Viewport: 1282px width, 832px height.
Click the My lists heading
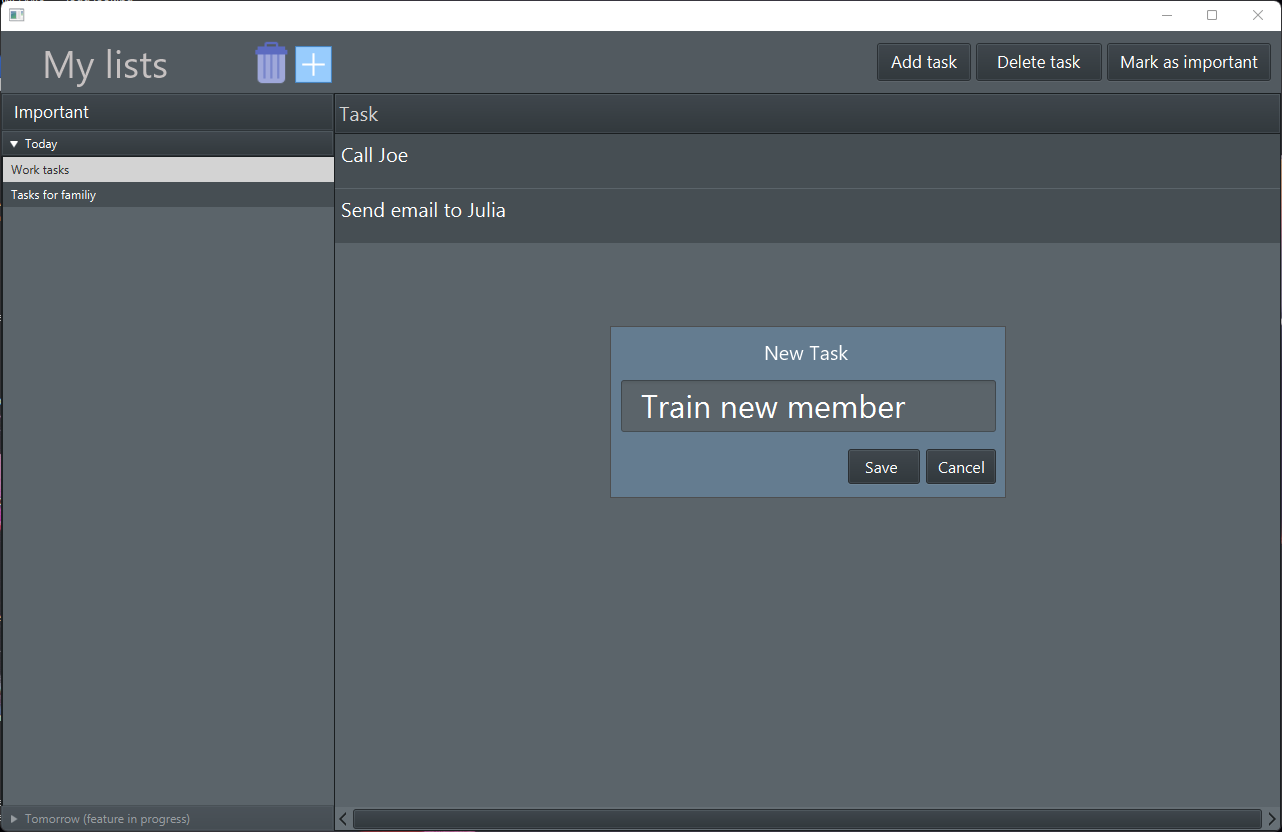click(x=104, y=64)
